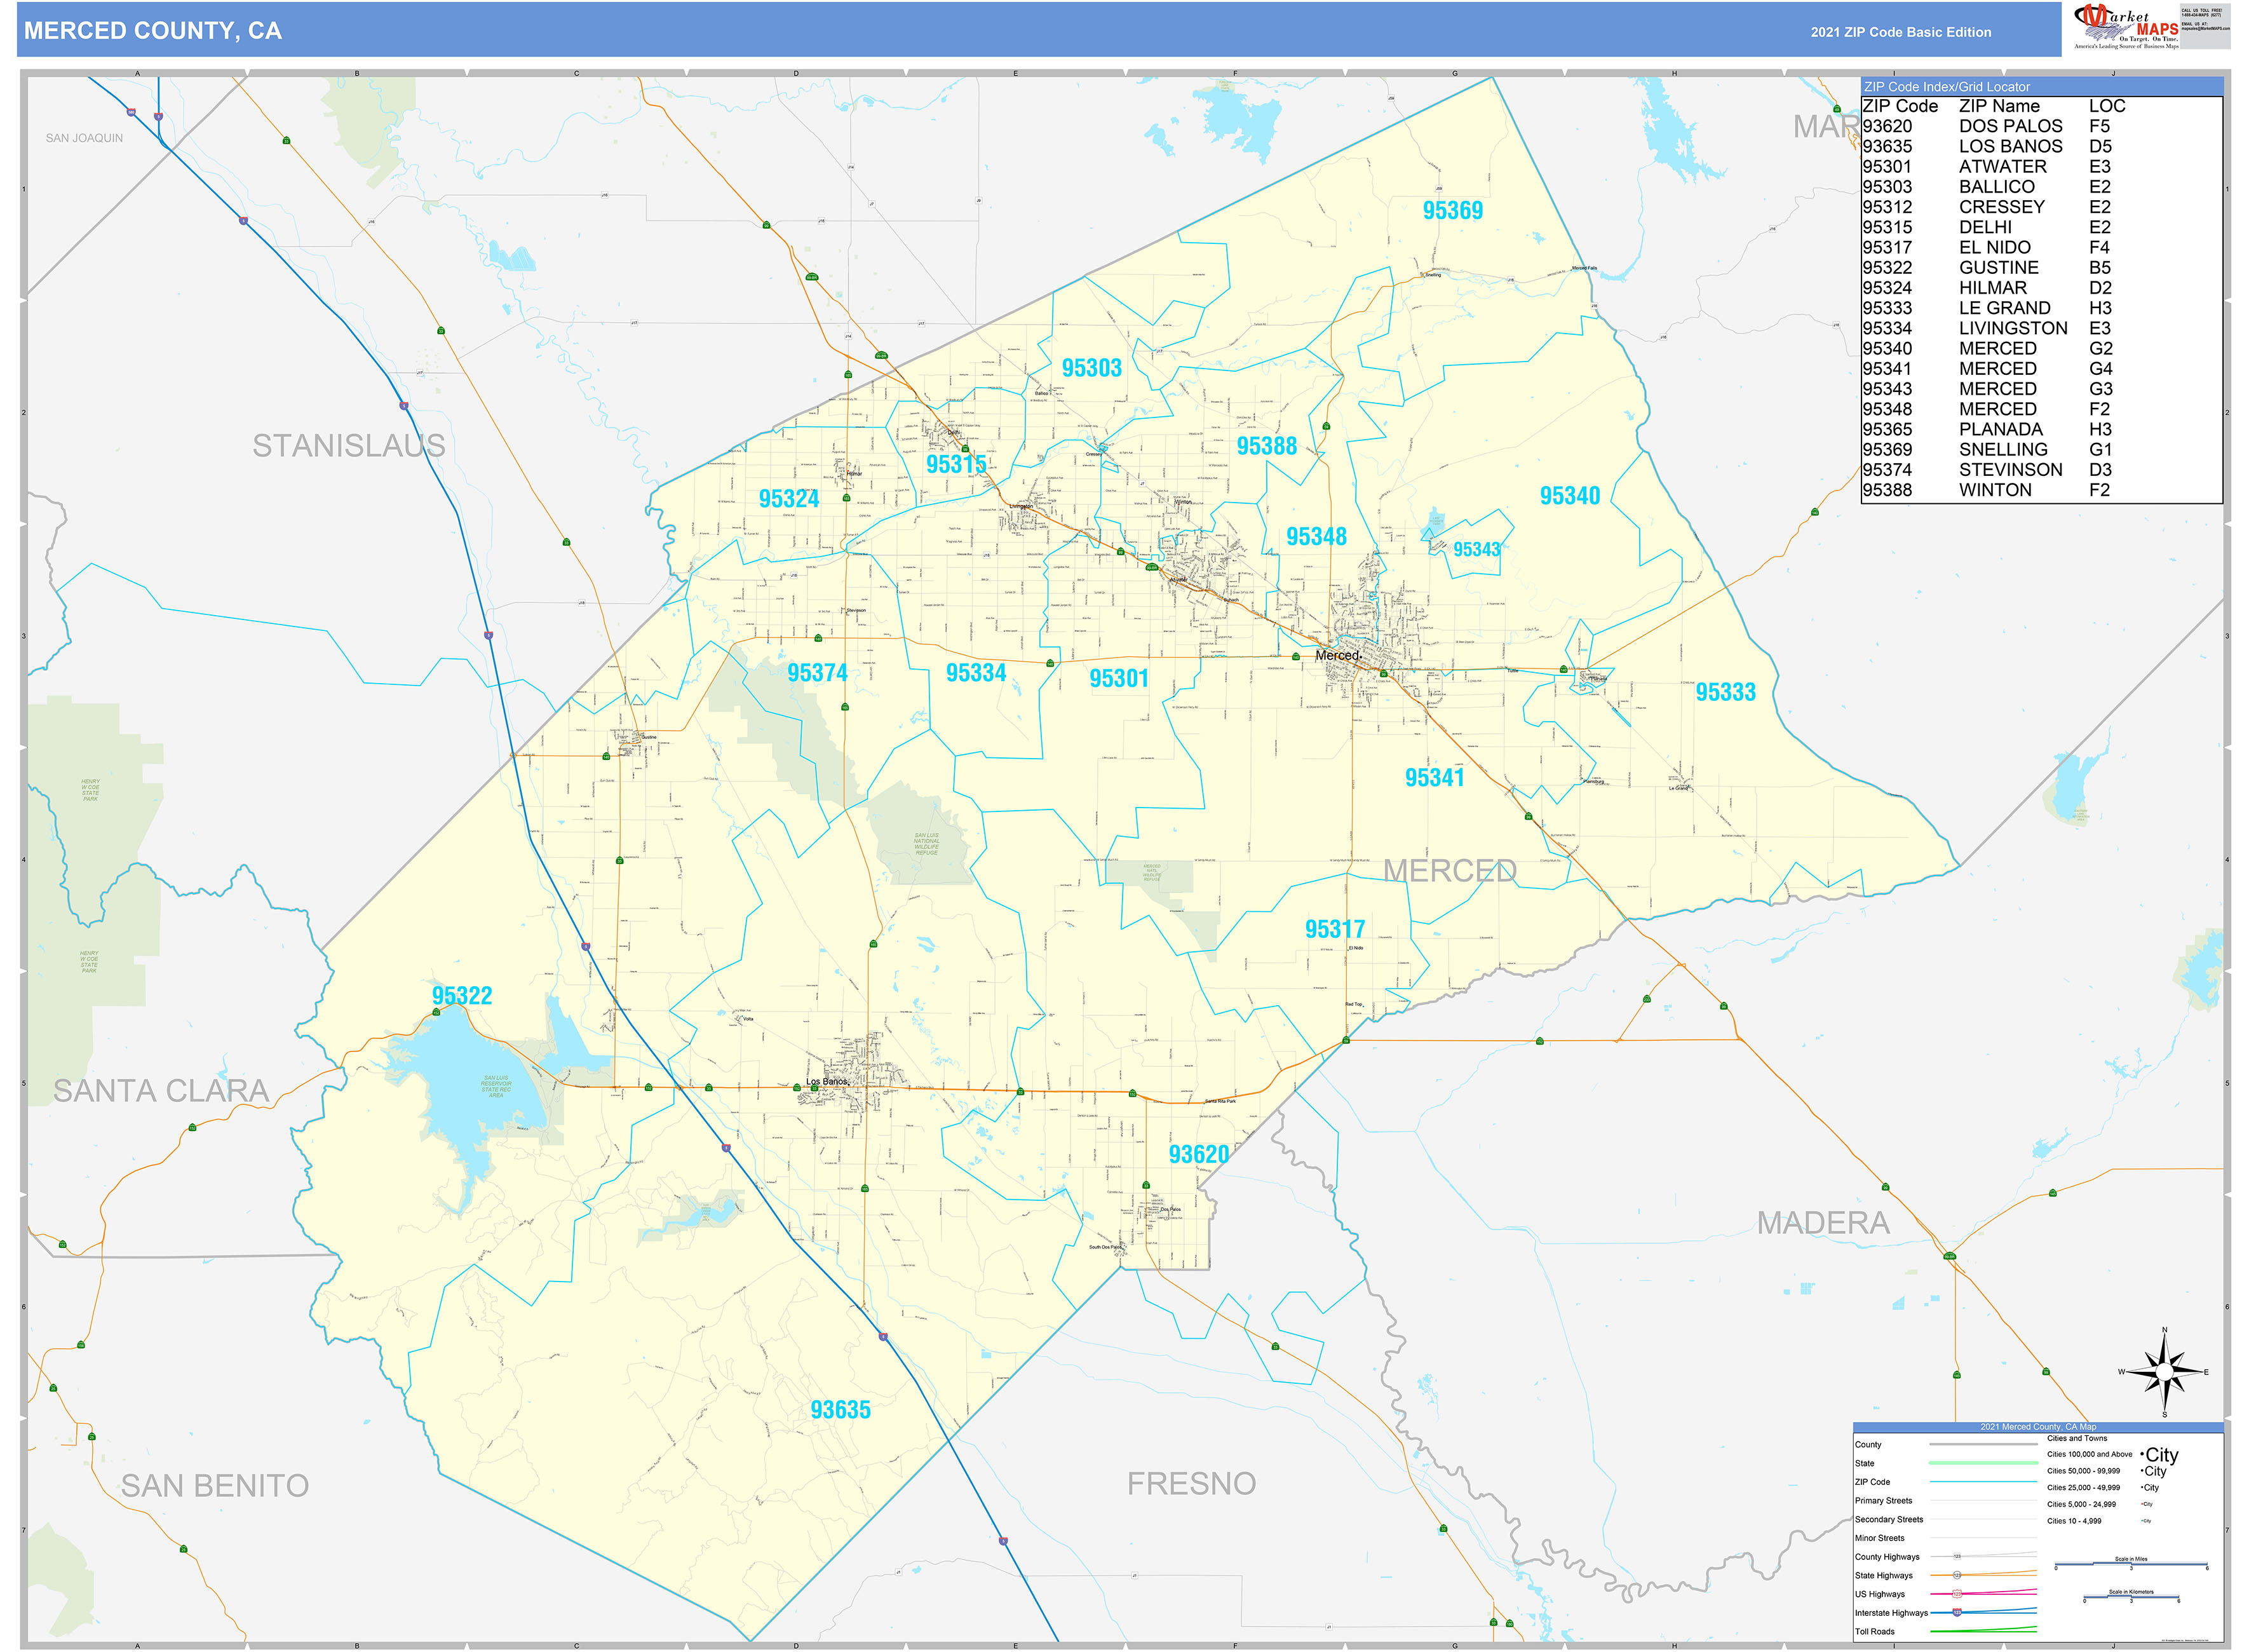Select the 95324 HILMAR index row
This screenshot has width=2242, height=1652.
coord(1987,287)
